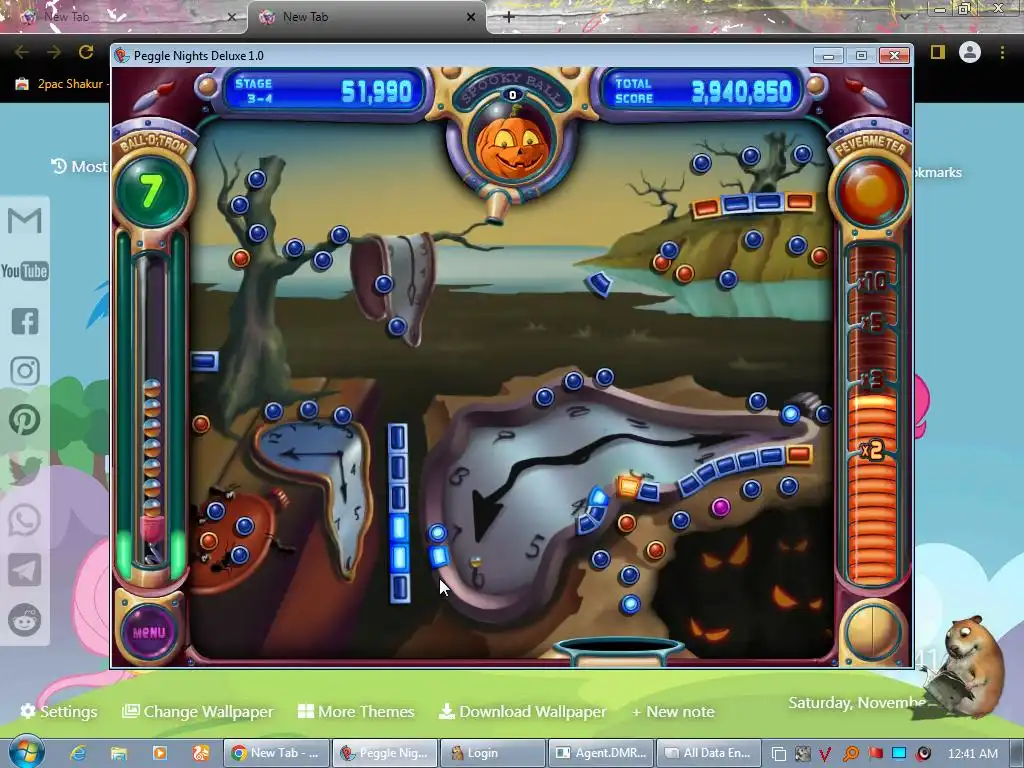Switch to Login taskbar button
This screenshot has height=768, width=1024.
click(492, 753)
